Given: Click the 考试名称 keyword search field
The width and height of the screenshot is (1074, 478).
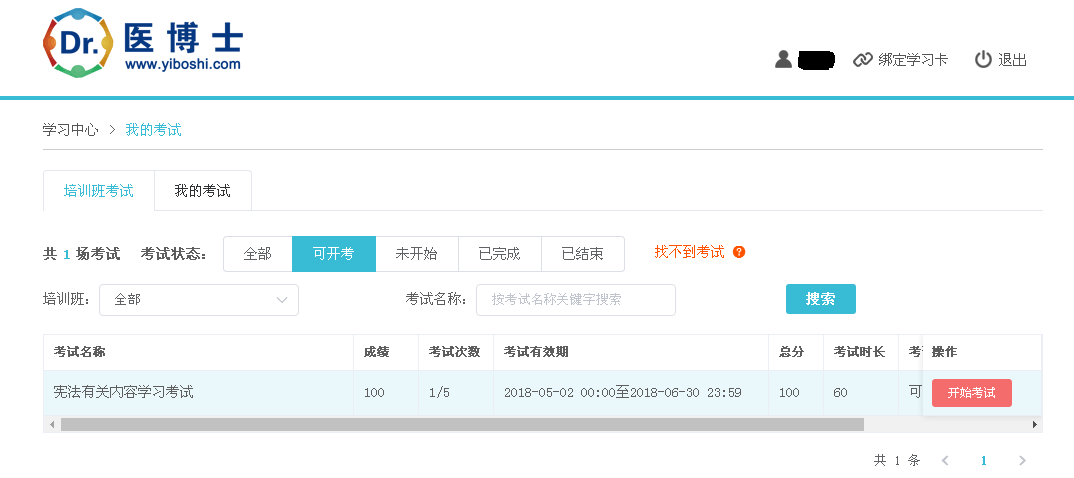Looking at the screenshot, I should click(575, 299).
